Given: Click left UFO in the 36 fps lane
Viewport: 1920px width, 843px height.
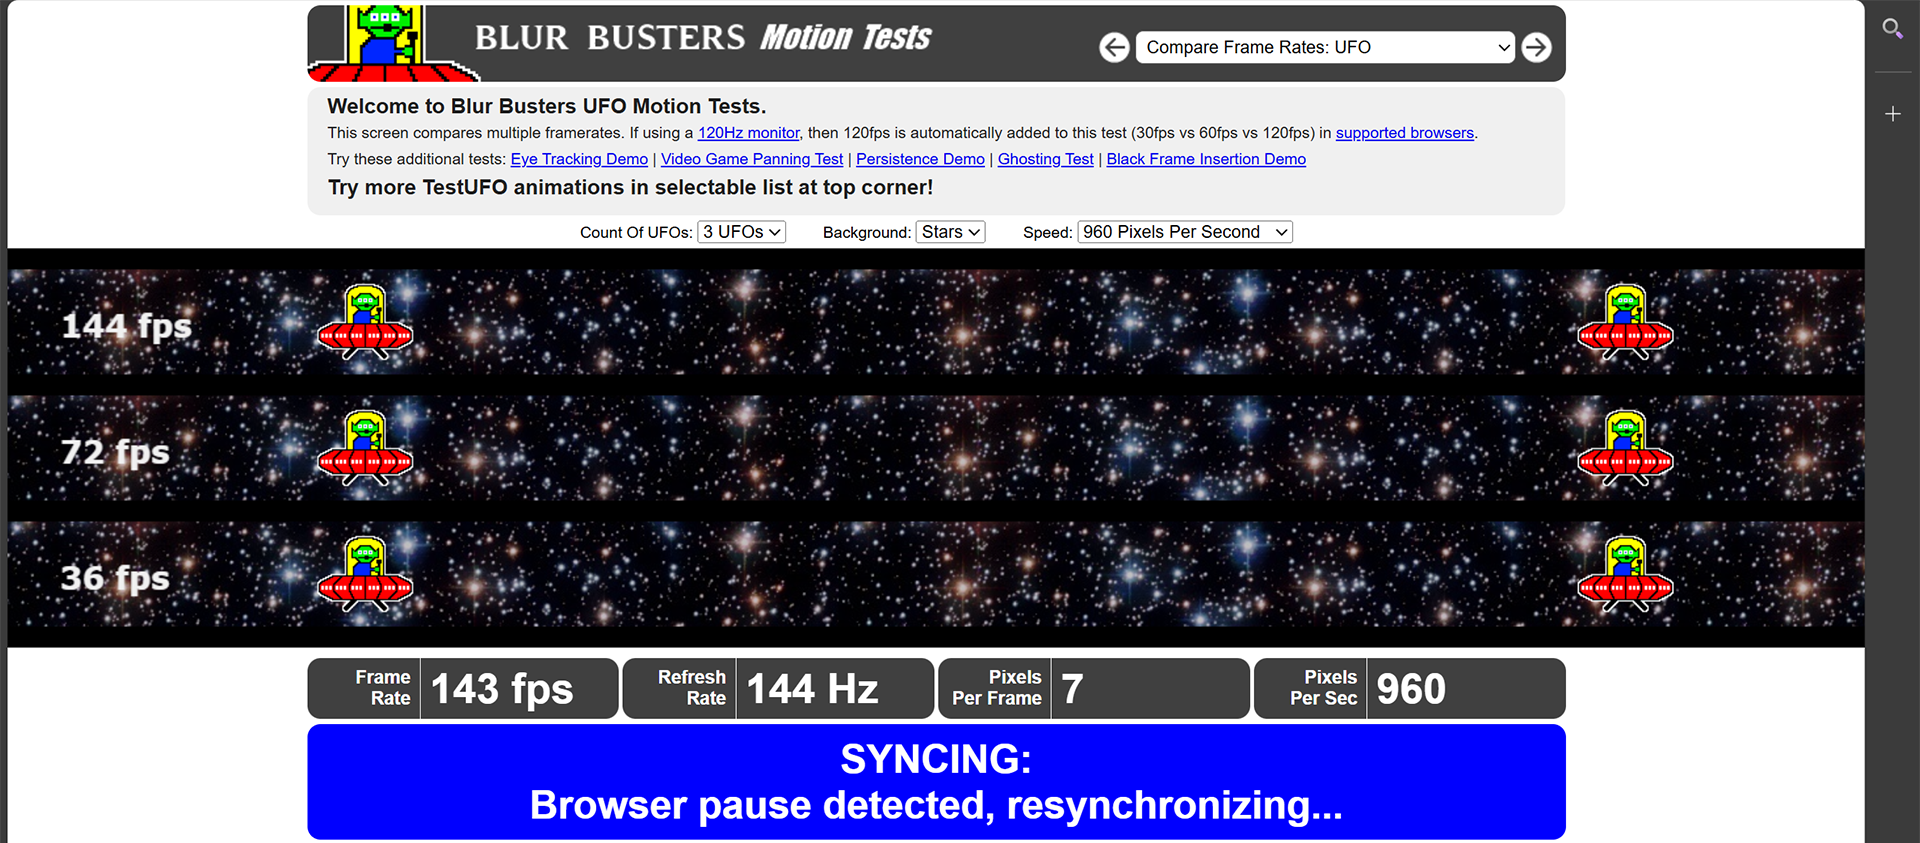Looking at the screenshot, I should point(365,574).
